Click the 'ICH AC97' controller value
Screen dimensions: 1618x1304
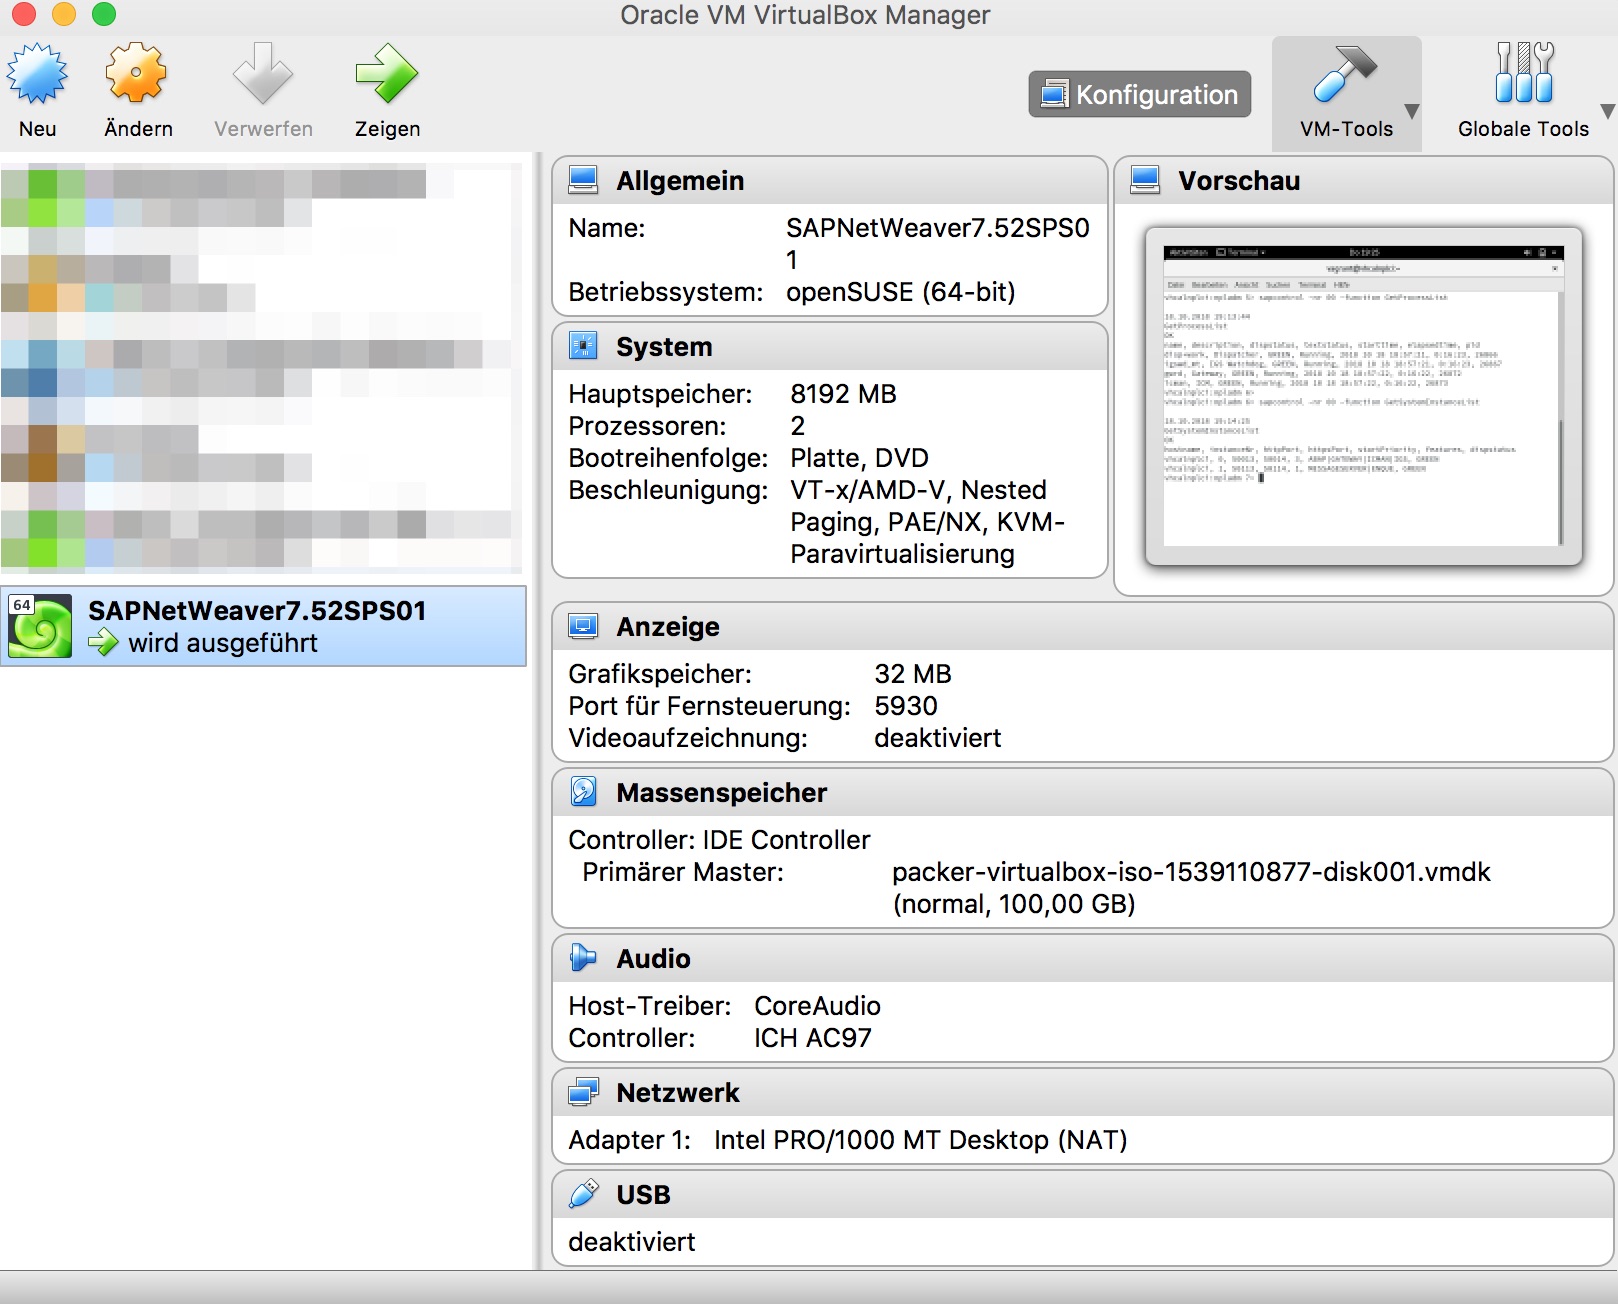point(812,1038)
